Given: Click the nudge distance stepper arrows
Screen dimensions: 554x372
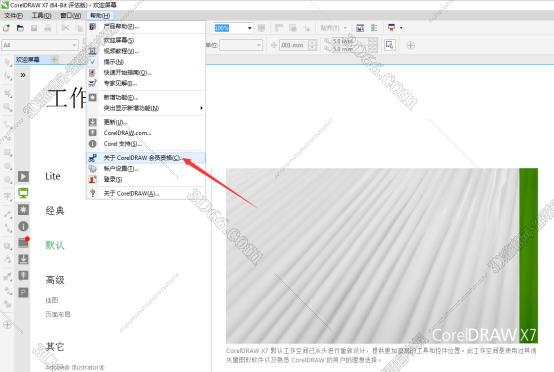Looking at the screenshot, I should click(312, 45).
